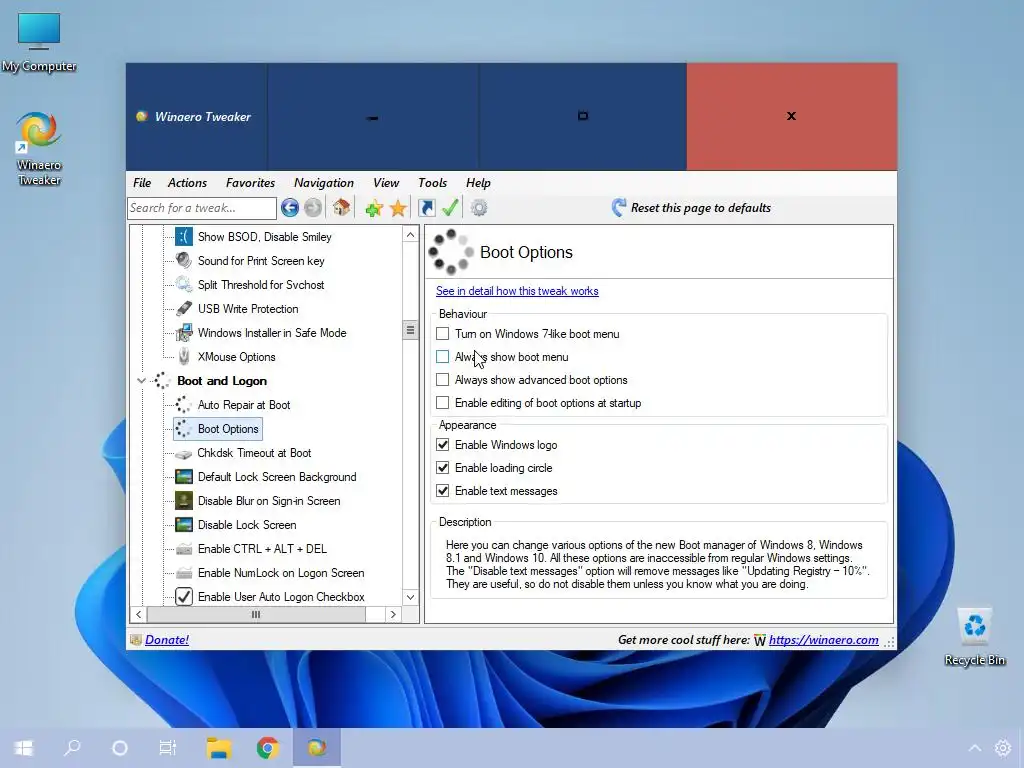Open the Tools menu

(x=432, y=183)
